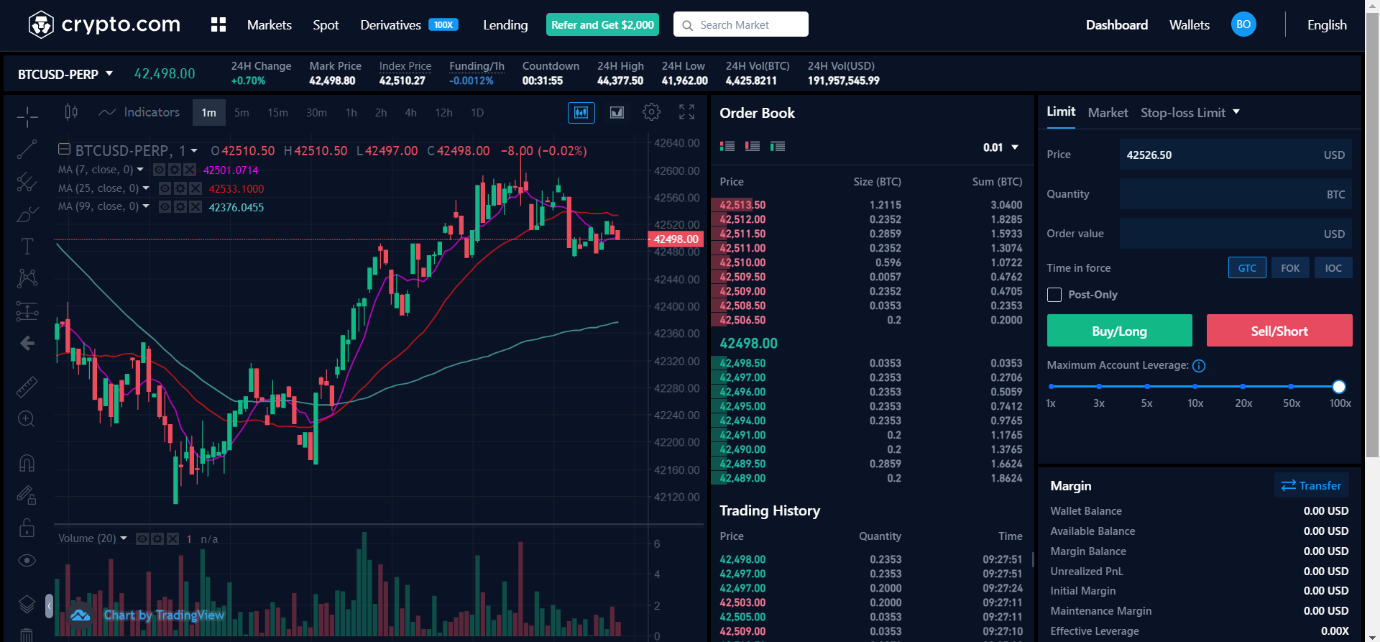
Task: Toggle magnet mode for drawings
Action: (x=27, y=463)
